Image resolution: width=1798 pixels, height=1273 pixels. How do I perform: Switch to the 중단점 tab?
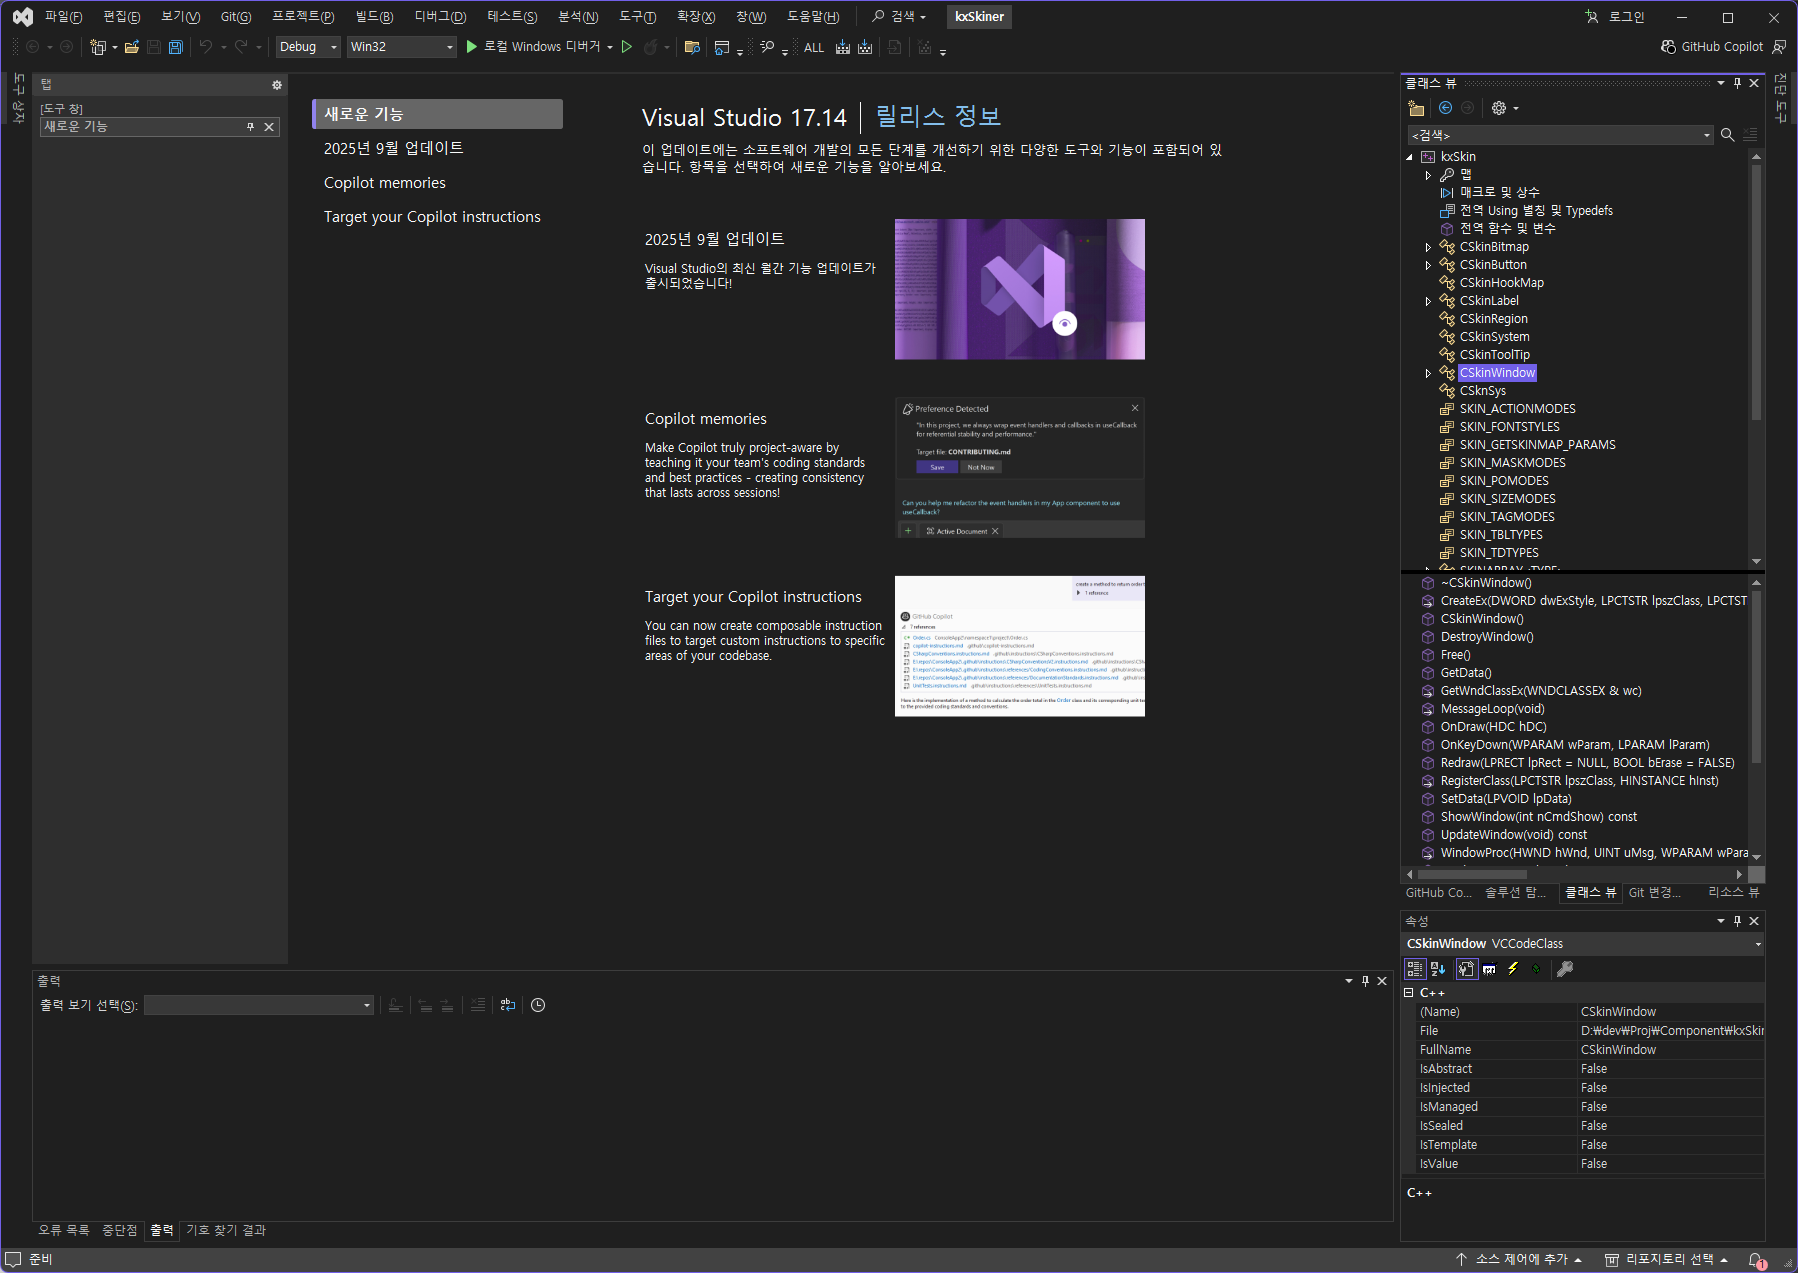[x=120, y=1230]
